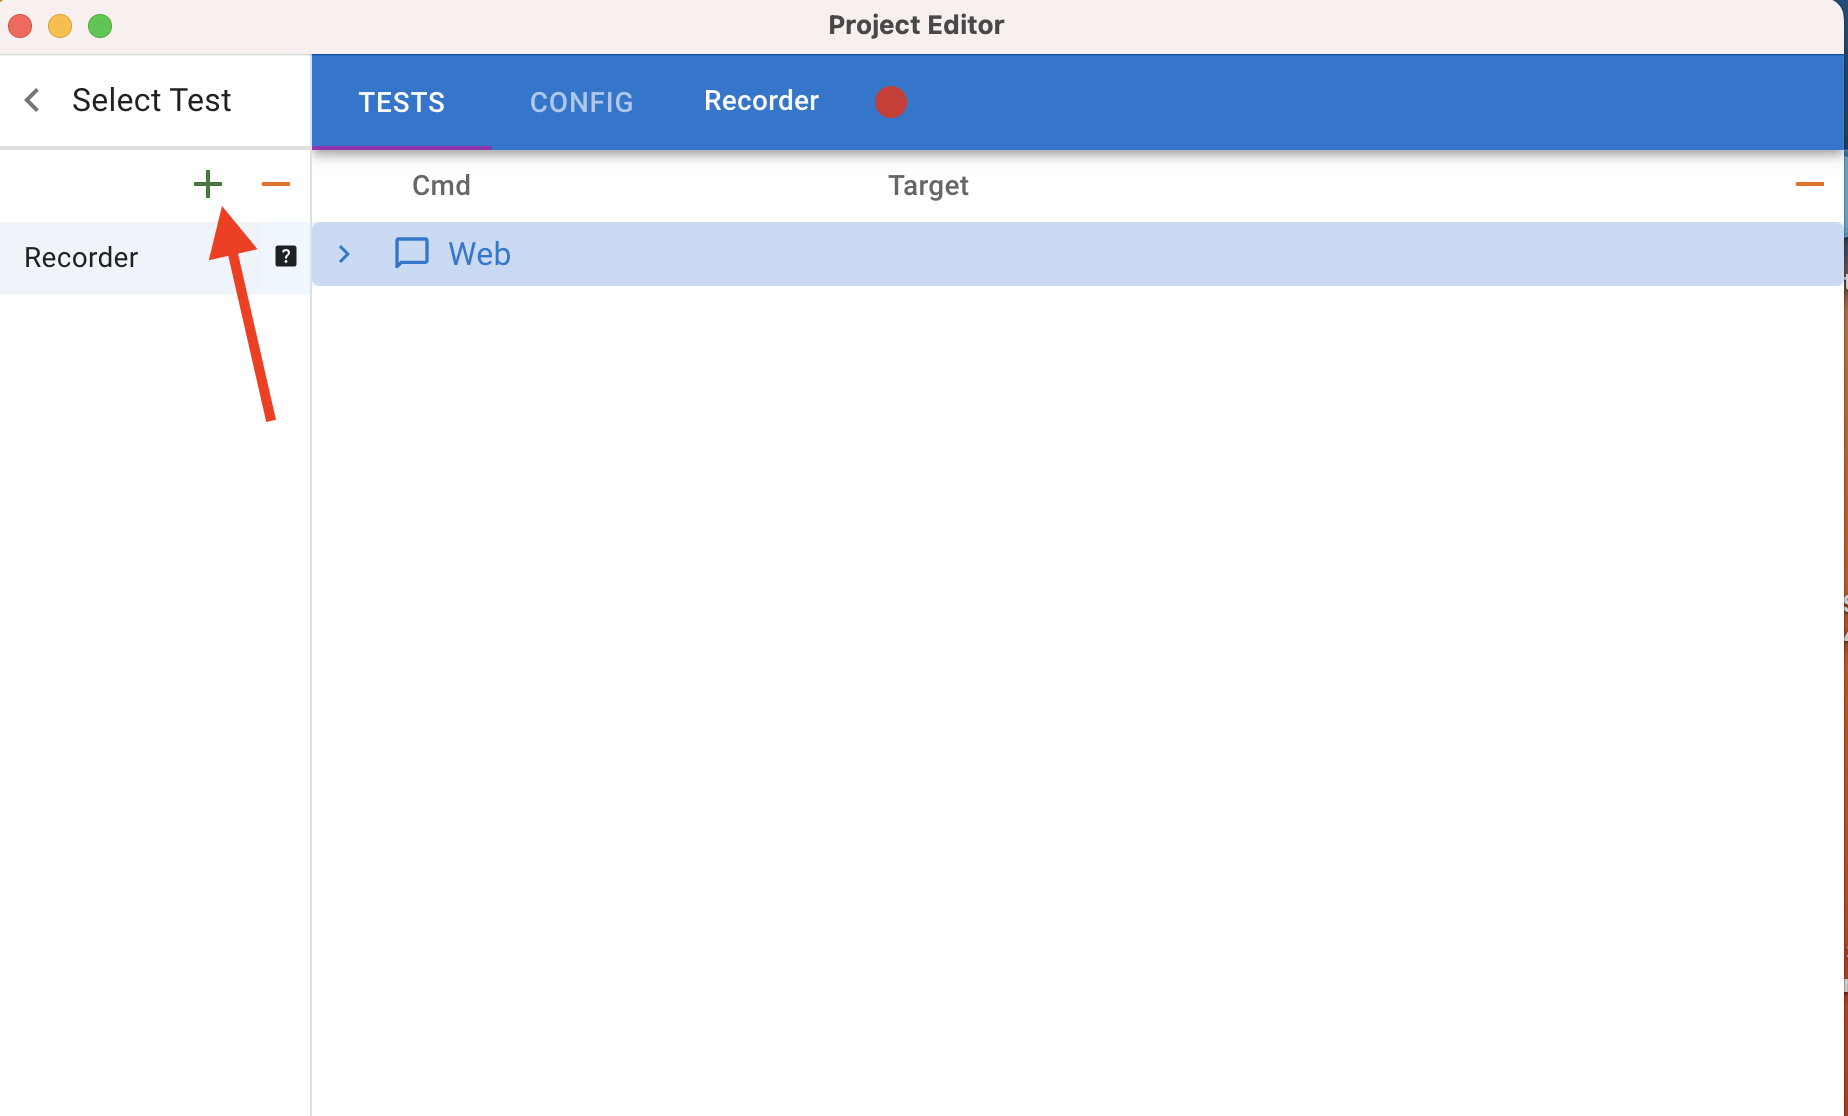The height and width of the screenshot is (1116, 1848).
Task: Open the CONFIG tab
Action: [x=581, y=102]
